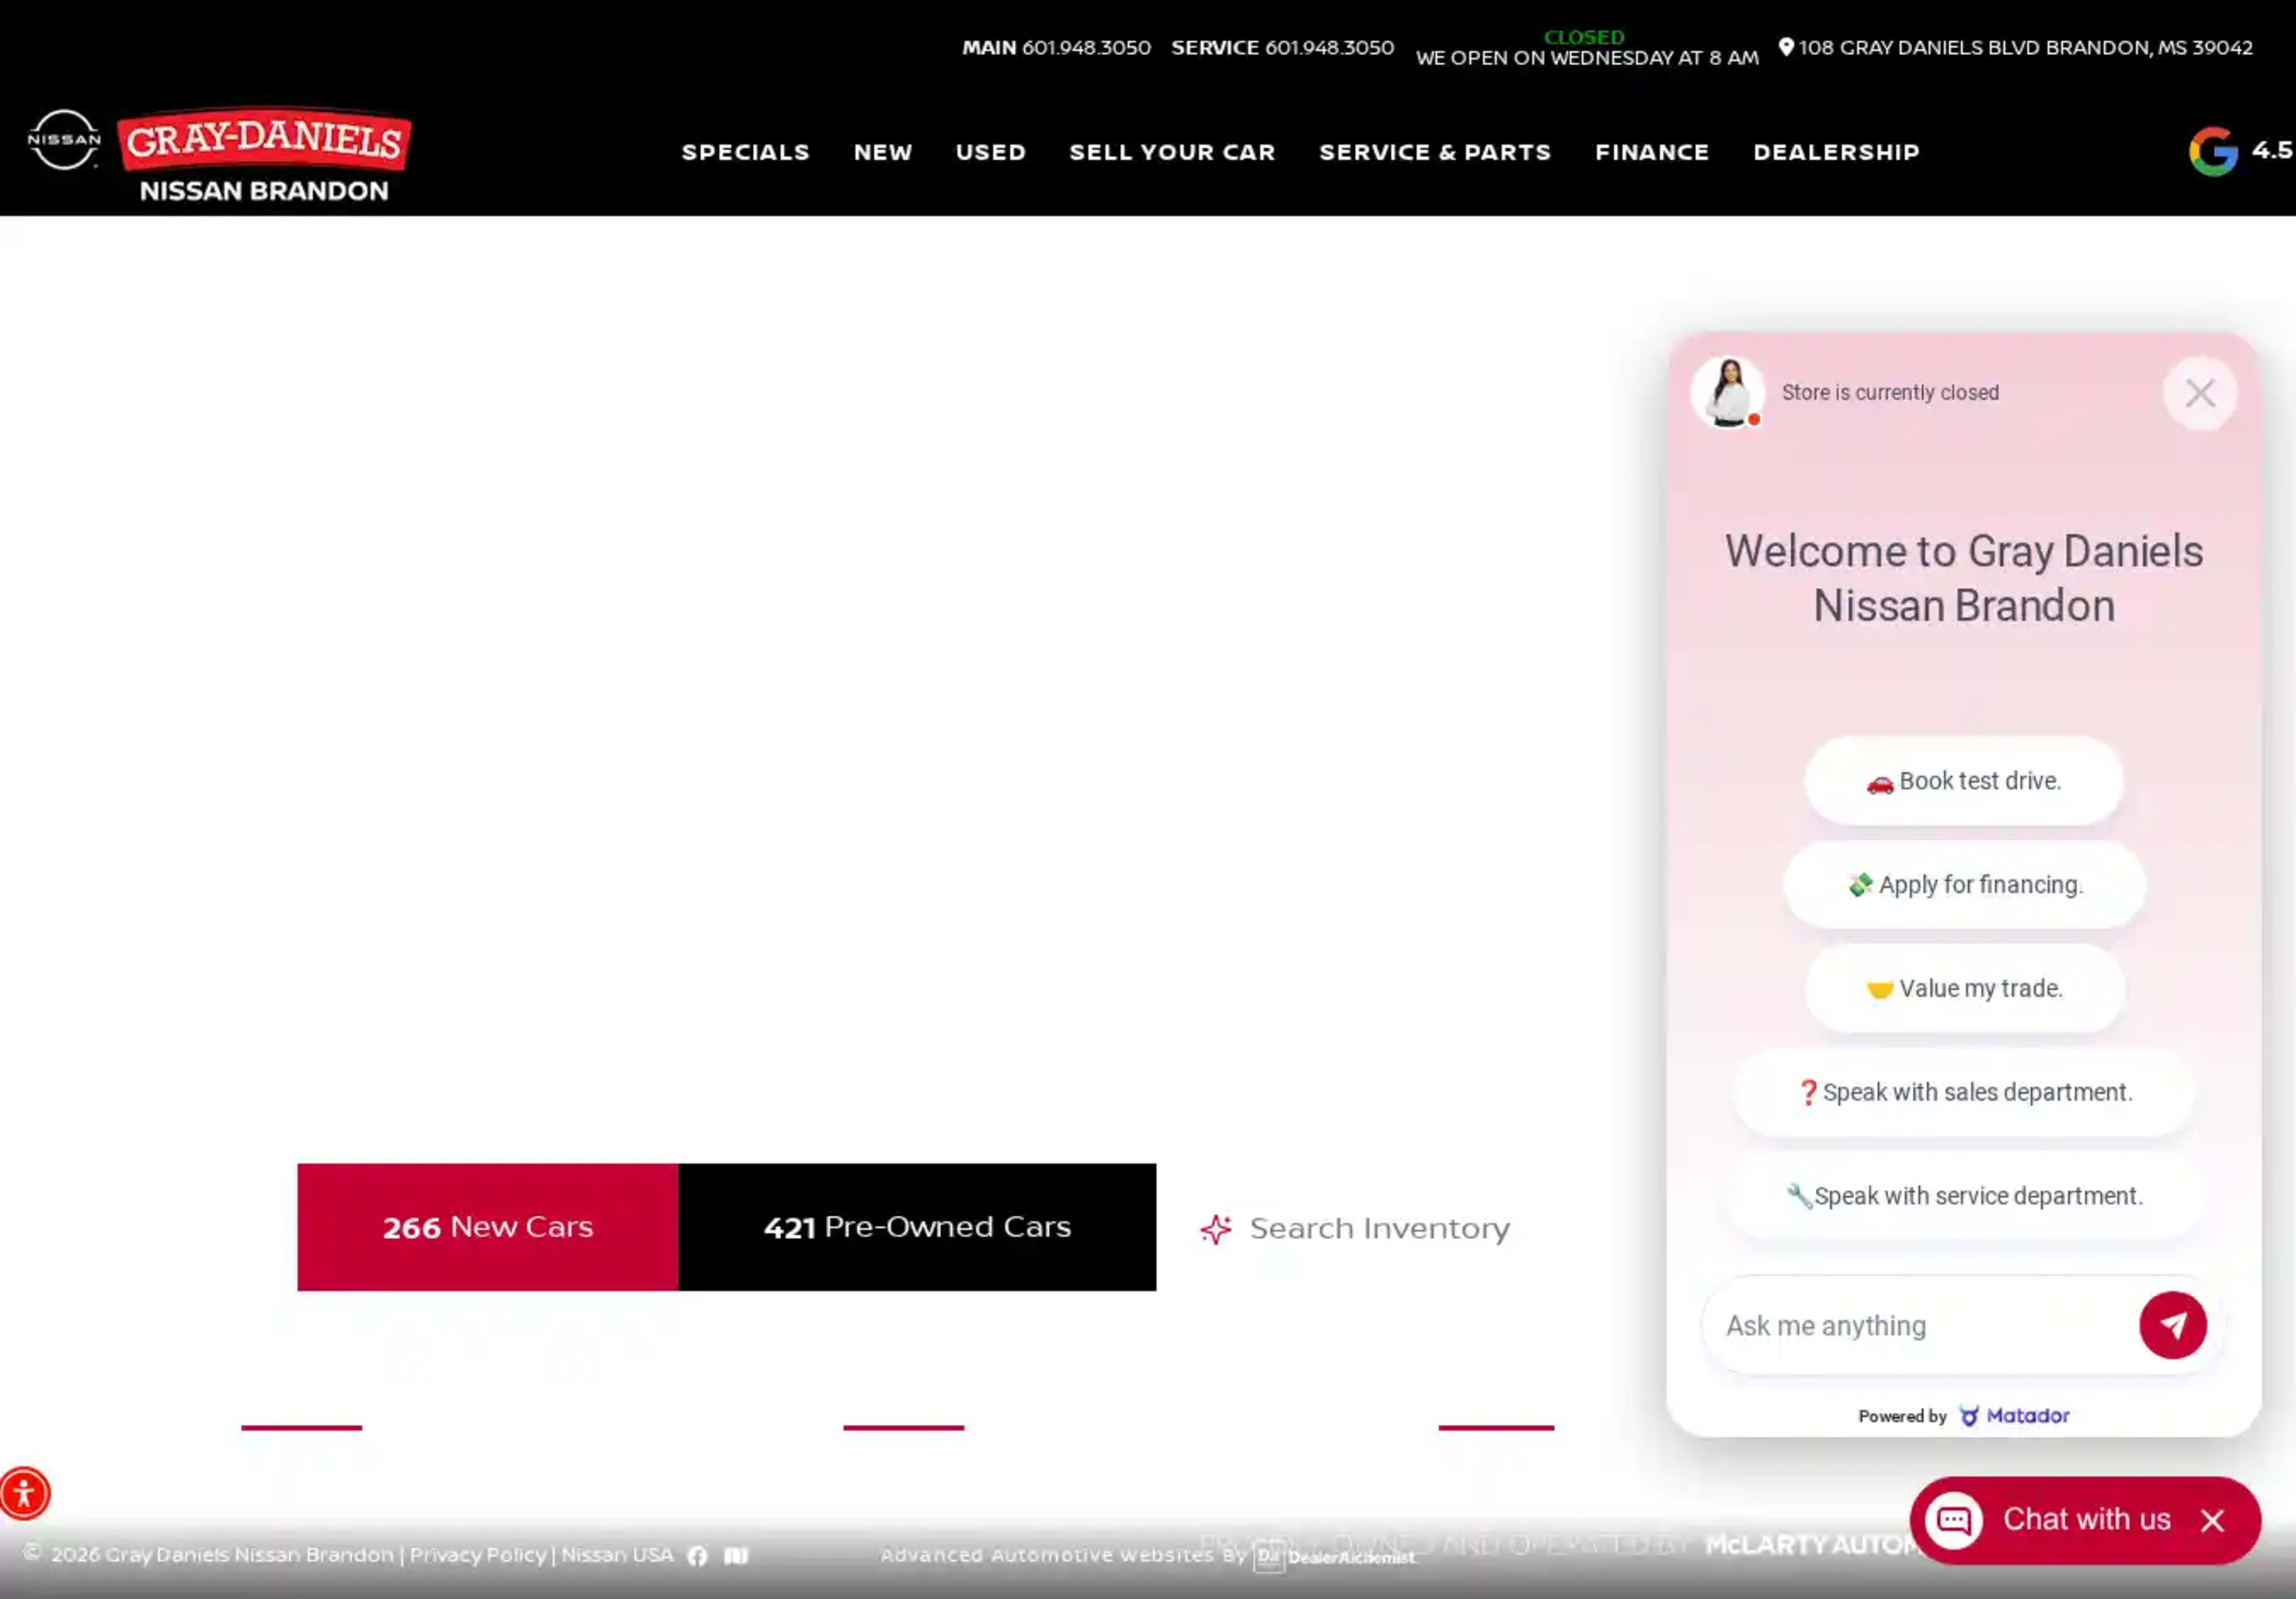This screenshot has height=1599, width=2296.
Task: Choose Value my trade option
Action: click(x=1964, y=989)
